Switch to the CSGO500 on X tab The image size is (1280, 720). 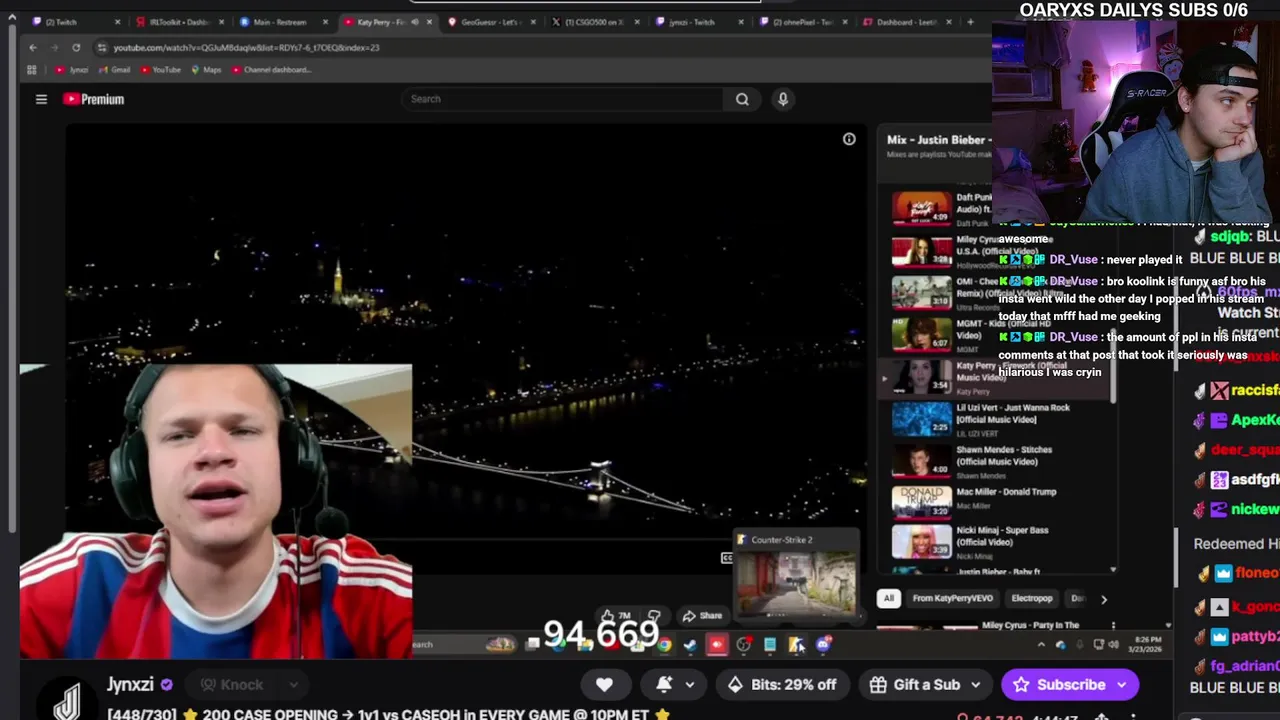pos(597,22)
